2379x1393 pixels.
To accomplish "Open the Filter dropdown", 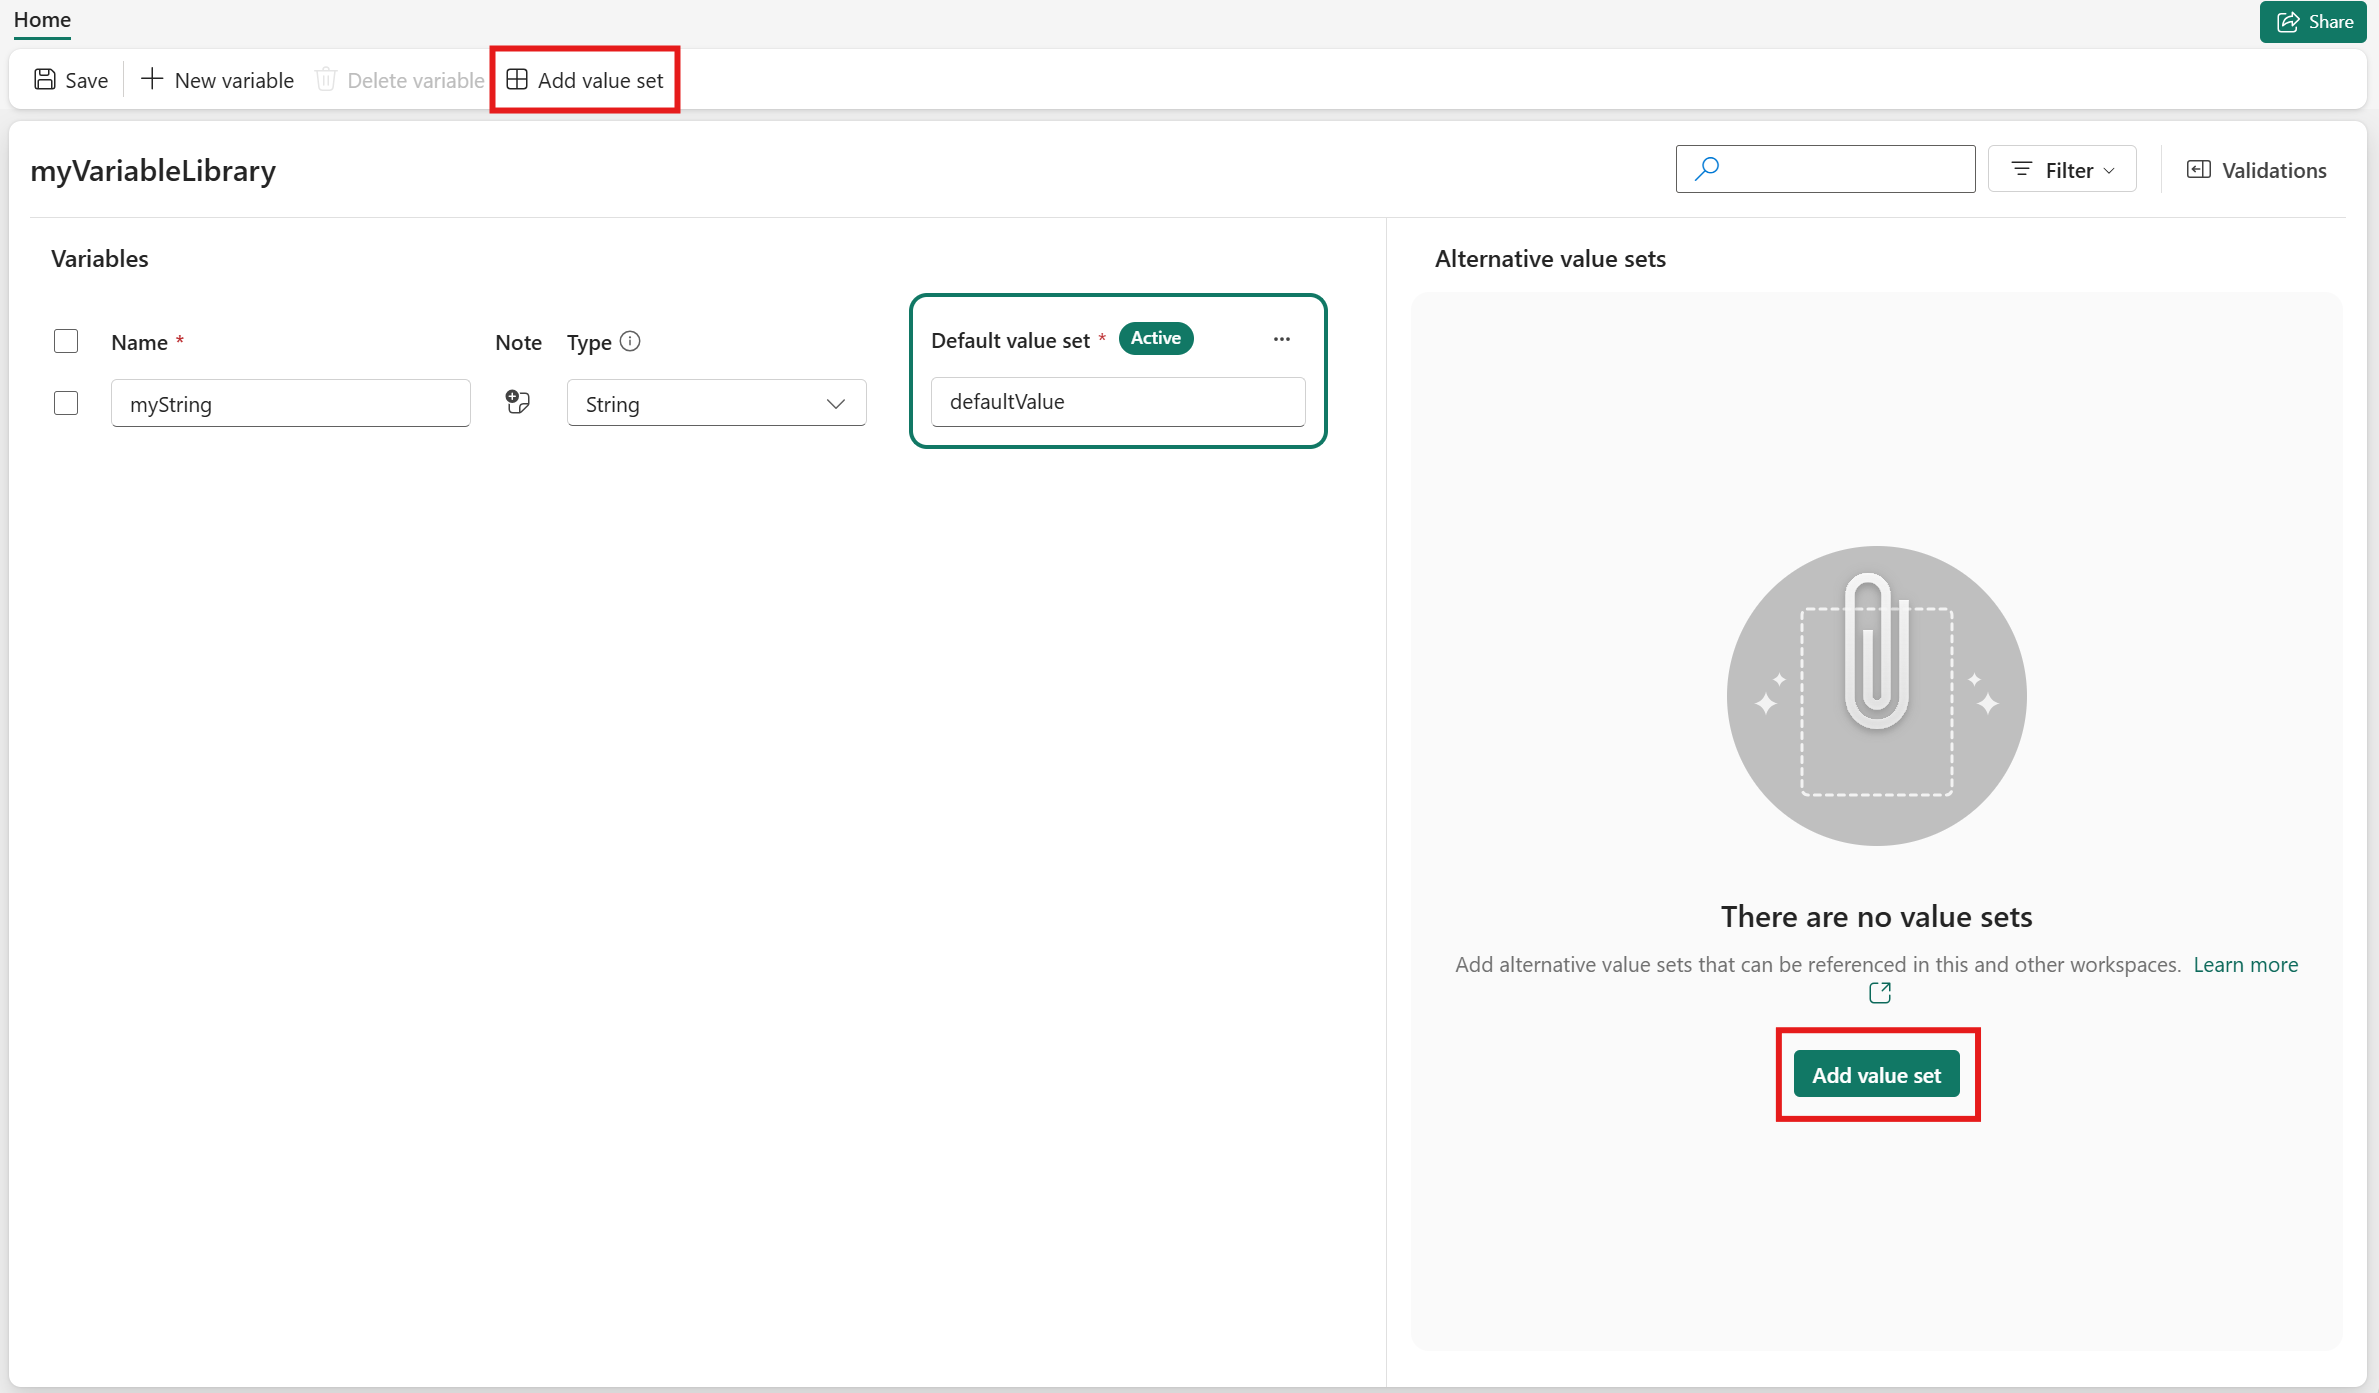I will coord(2062,170).
